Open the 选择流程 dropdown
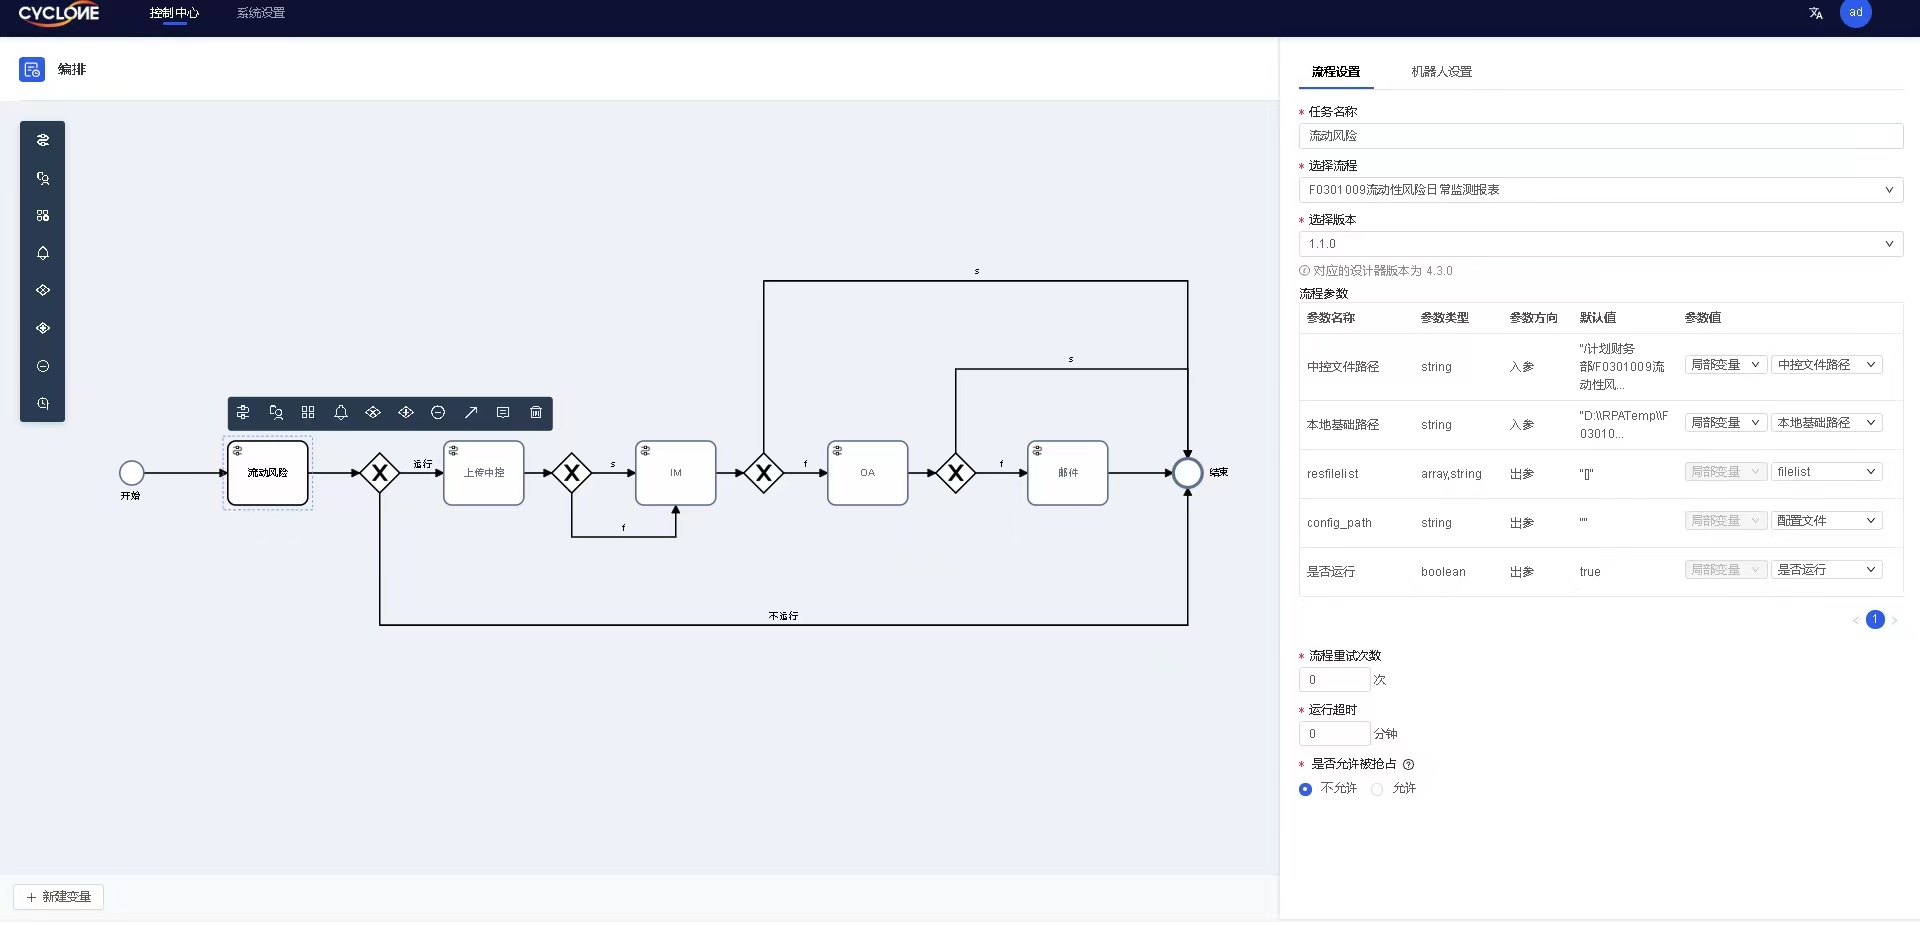This screenshot has width=1920, height=925. [x=1601, y=190]
